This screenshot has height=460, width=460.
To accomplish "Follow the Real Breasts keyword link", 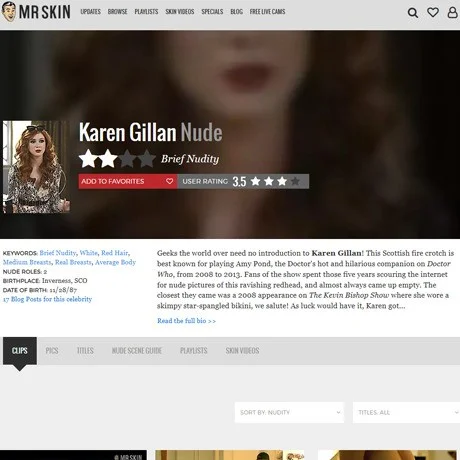I will pyautogui.click(x=73, y=262).
